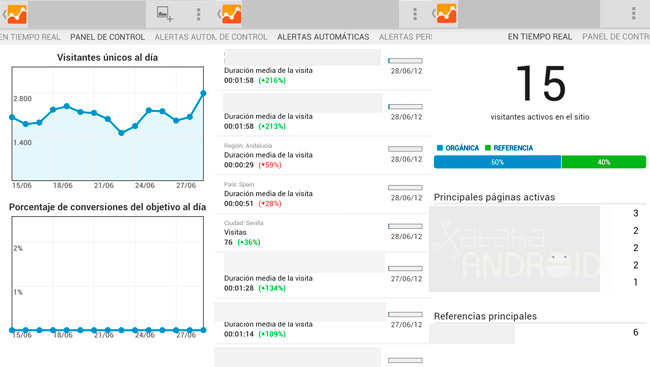This screenshot has height=367, width=650.
Task: Open the alert showing 00:01:28 (+134%)
Action: pos(323,275)
